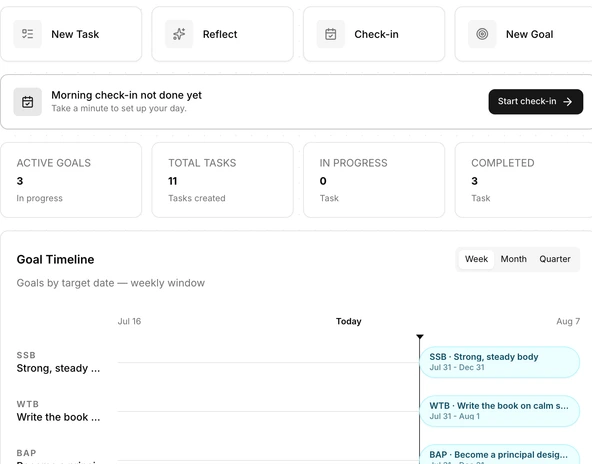Open the New Task card
The width and height of the screenshot is (592, 464).
click(x=71, y=34)
